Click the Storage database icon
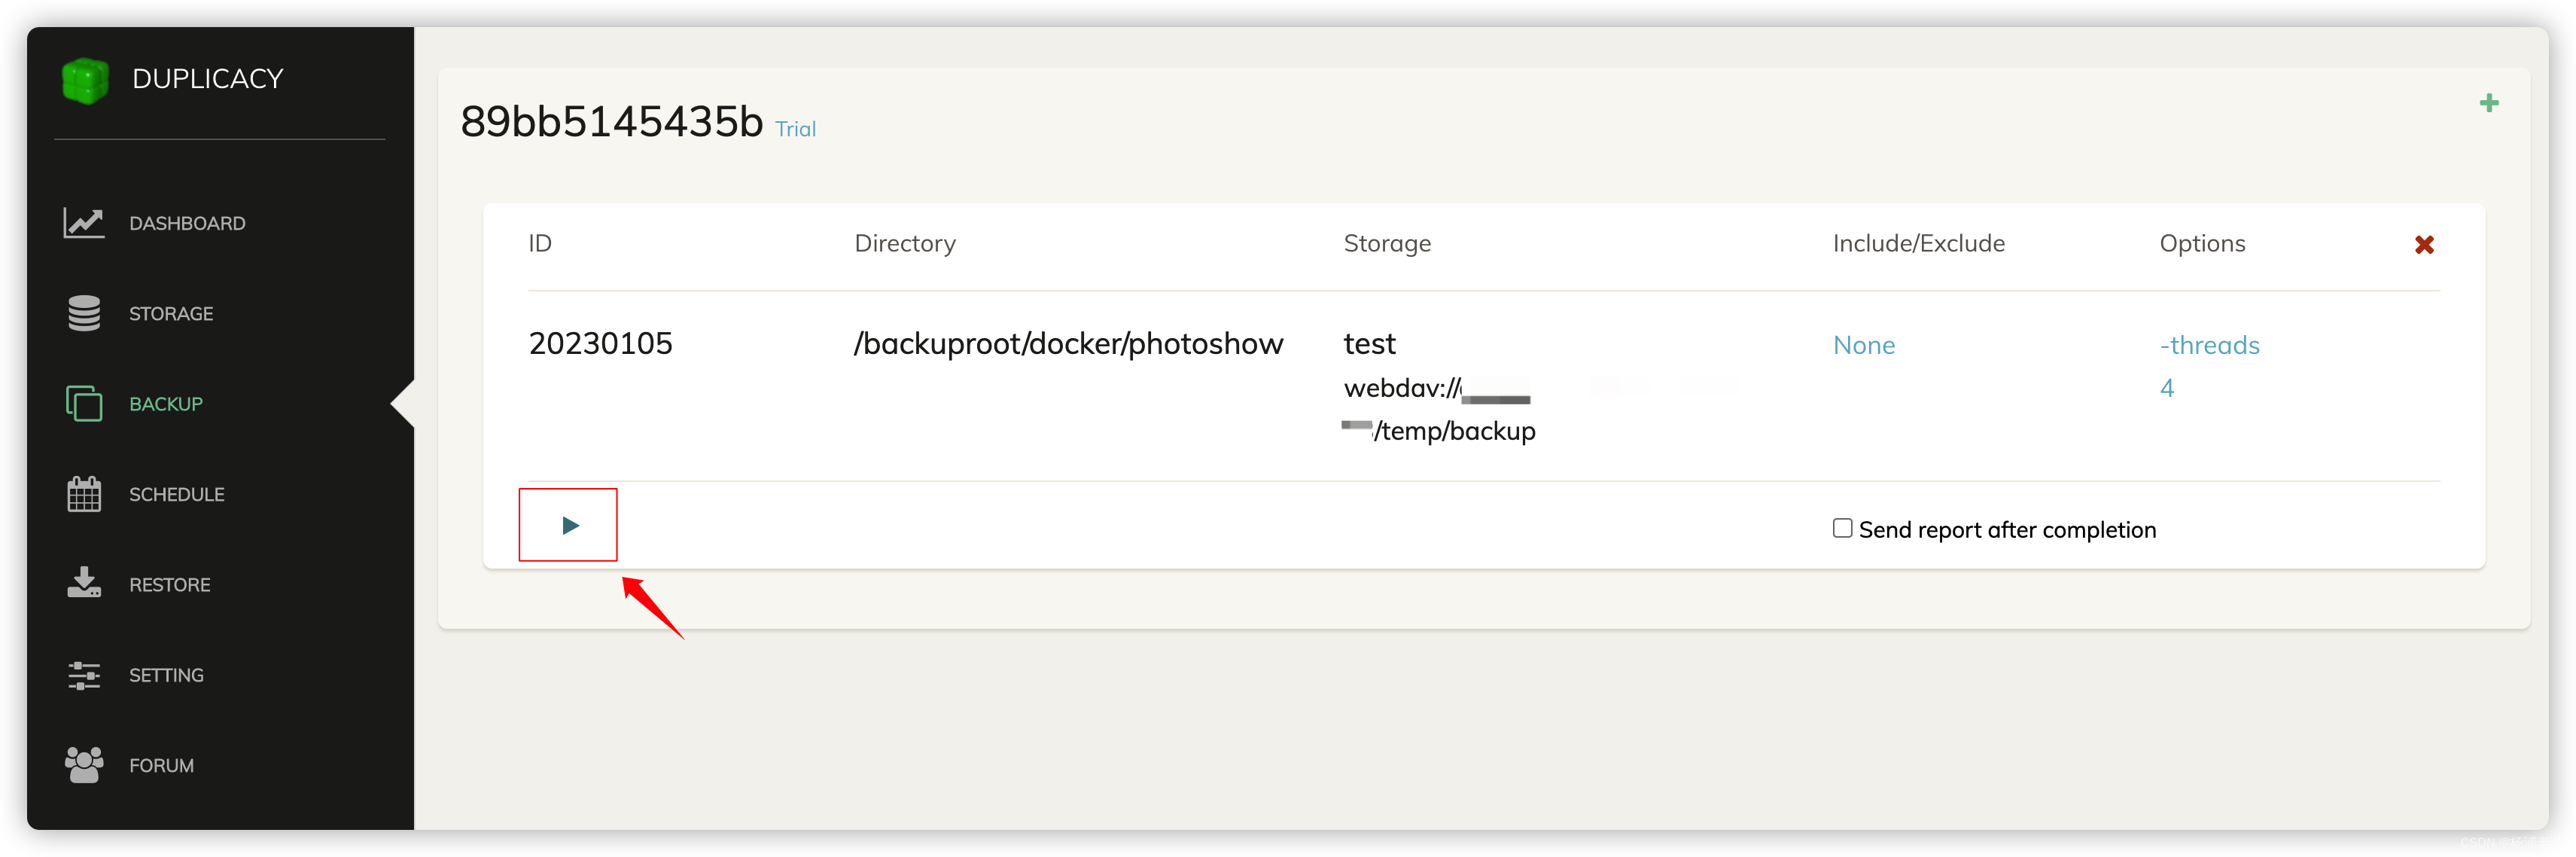Screen dimensions: 2576x857 [x=84, y=313]
